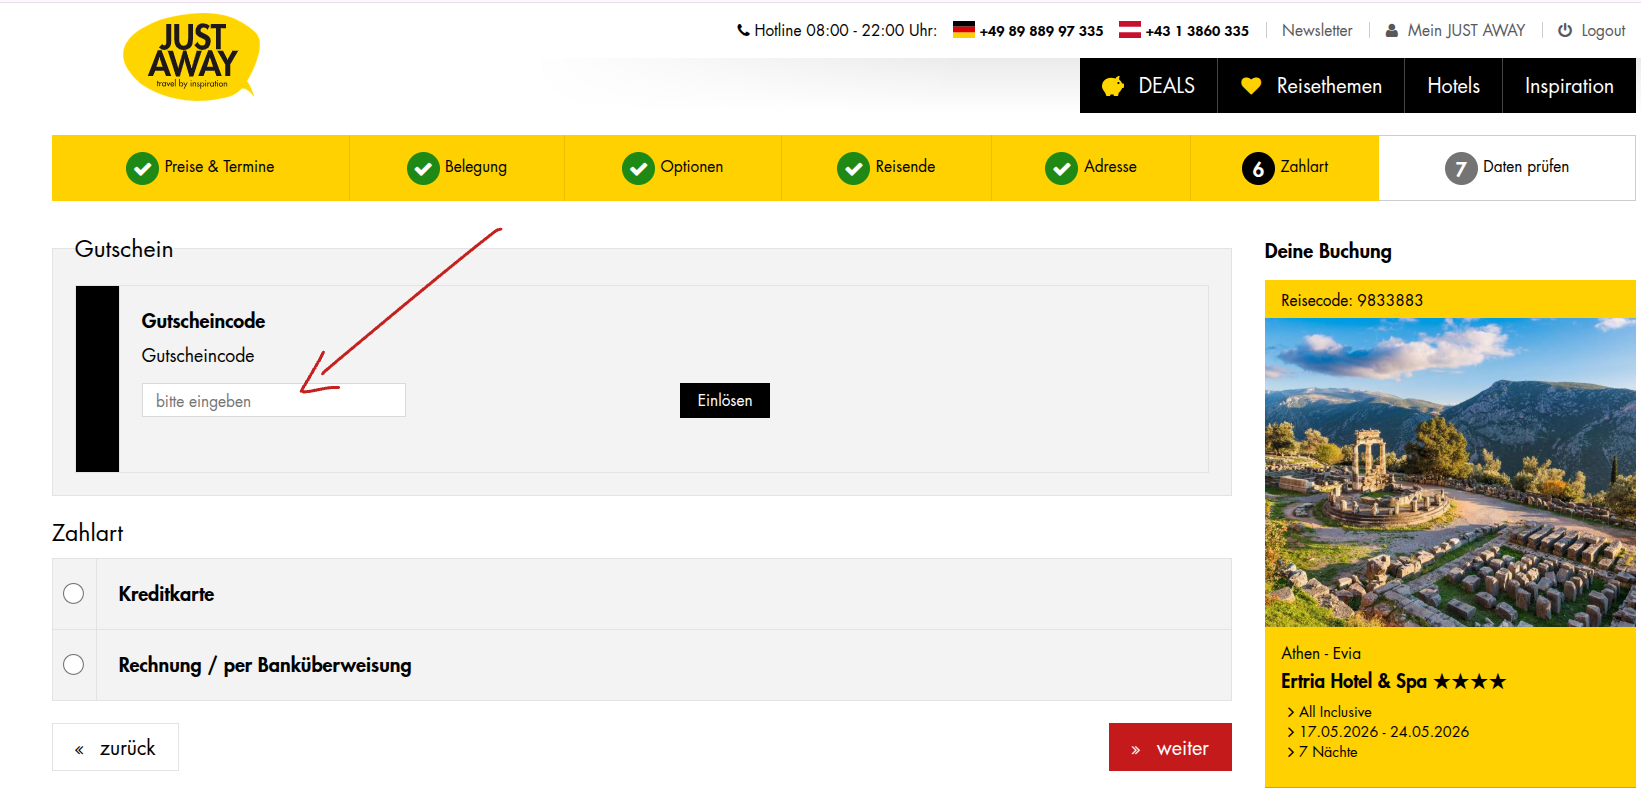This screenshot has height=788, width=1641.
Task: Click the green checkmark for Reisende
Action: (853, 168)
